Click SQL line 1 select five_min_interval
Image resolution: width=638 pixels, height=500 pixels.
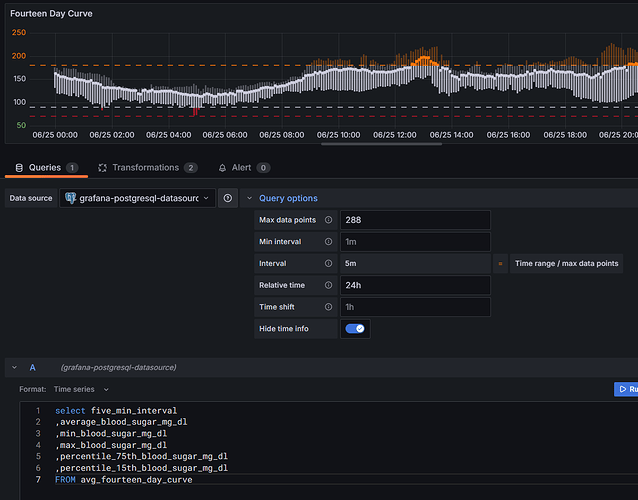(116, 411)
